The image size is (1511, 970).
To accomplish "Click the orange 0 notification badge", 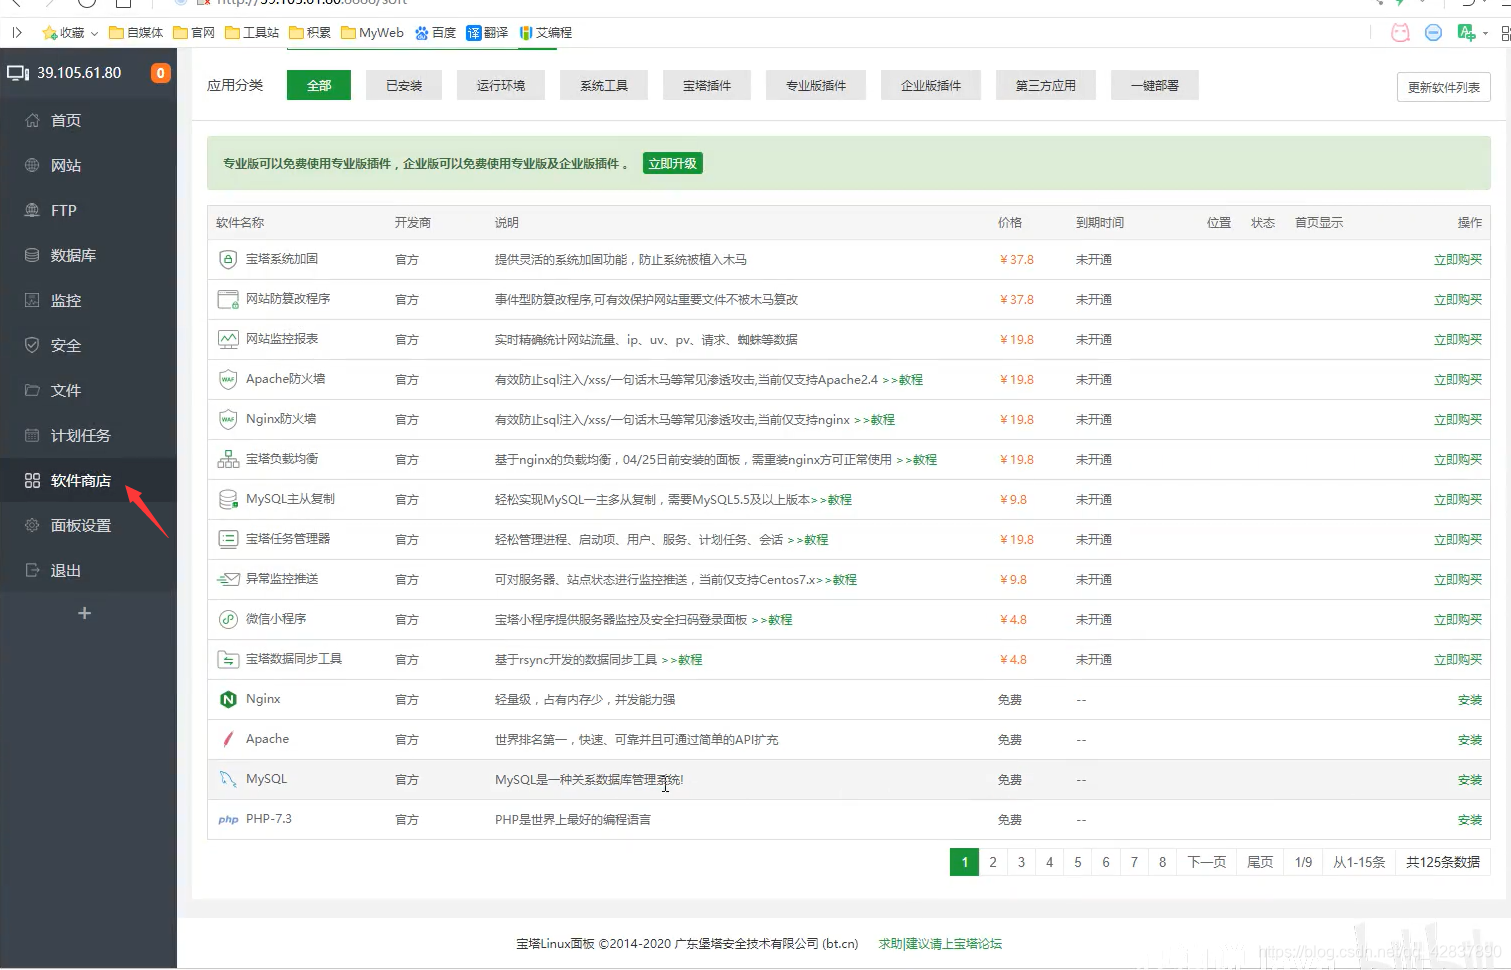I will point(160,73).
